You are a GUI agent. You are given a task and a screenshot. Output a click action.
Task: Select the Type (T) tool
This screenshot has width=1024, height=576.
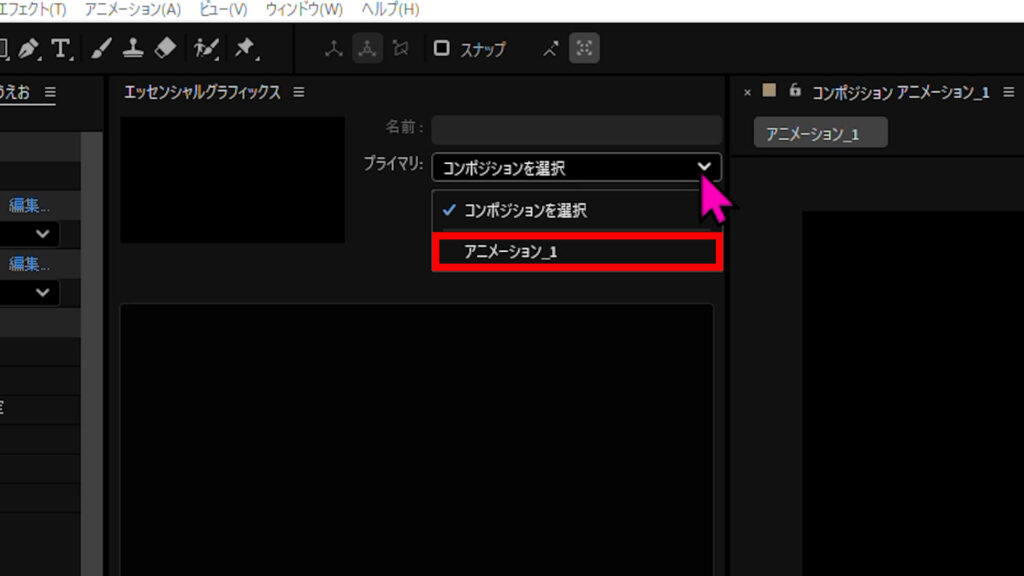coord(62,48)
